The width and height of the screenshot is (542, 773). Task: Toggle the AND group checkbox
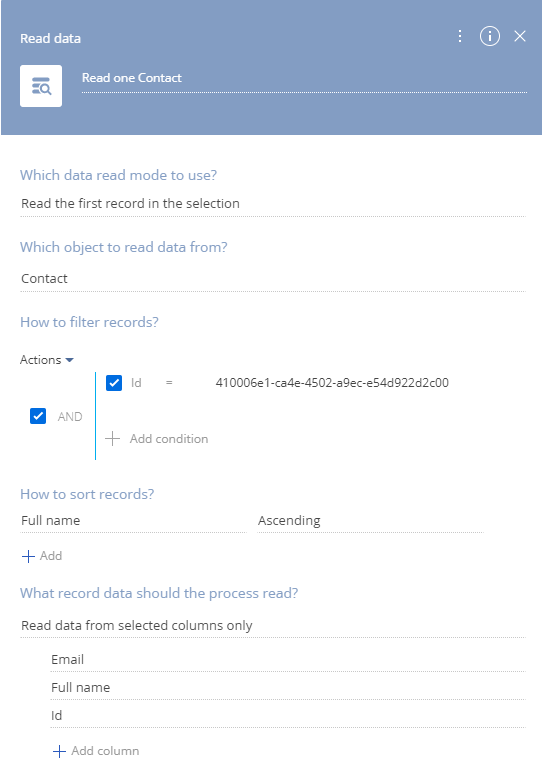[x=38, y=416]
